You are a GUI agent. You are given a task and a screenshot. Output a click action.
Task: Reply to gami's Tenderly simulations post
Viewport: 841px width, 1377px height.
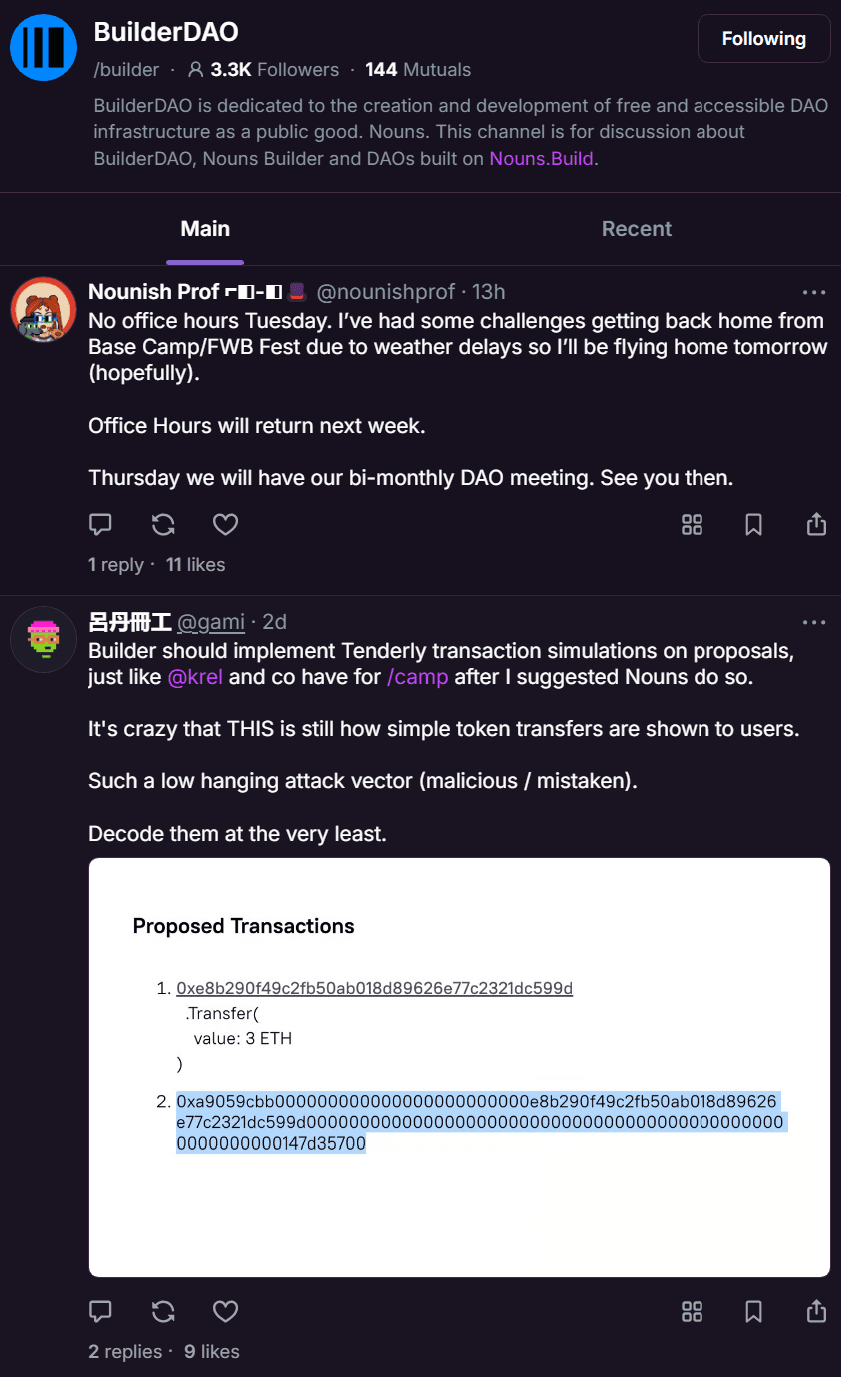point(100,1311)
